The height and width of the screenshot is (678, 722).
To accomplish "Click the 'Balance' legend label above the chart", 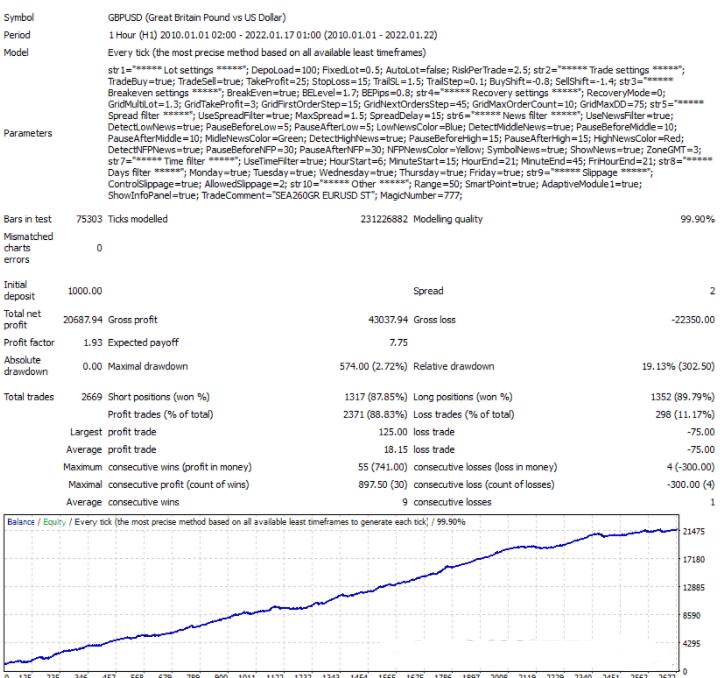I will (23, 521).
